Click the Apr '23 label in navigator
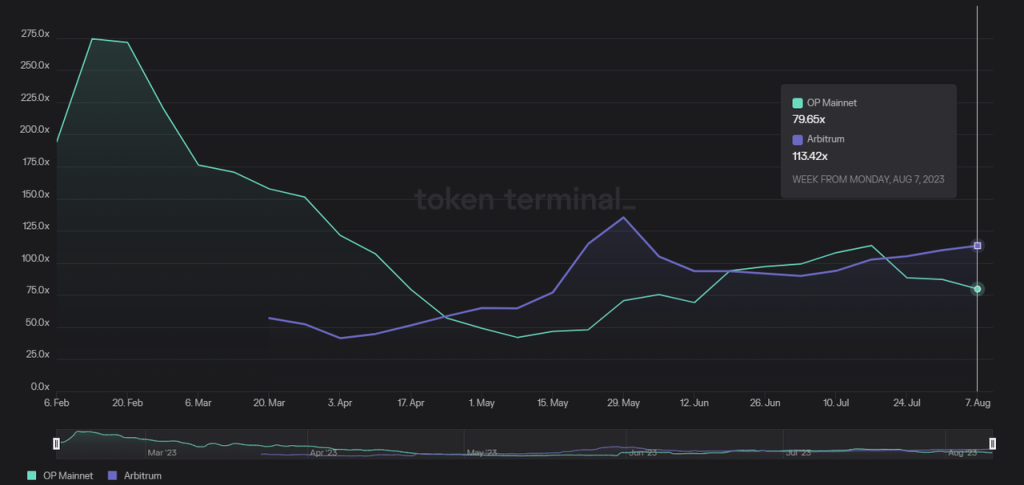1024x485 pixels. click(x=323, y=452)
